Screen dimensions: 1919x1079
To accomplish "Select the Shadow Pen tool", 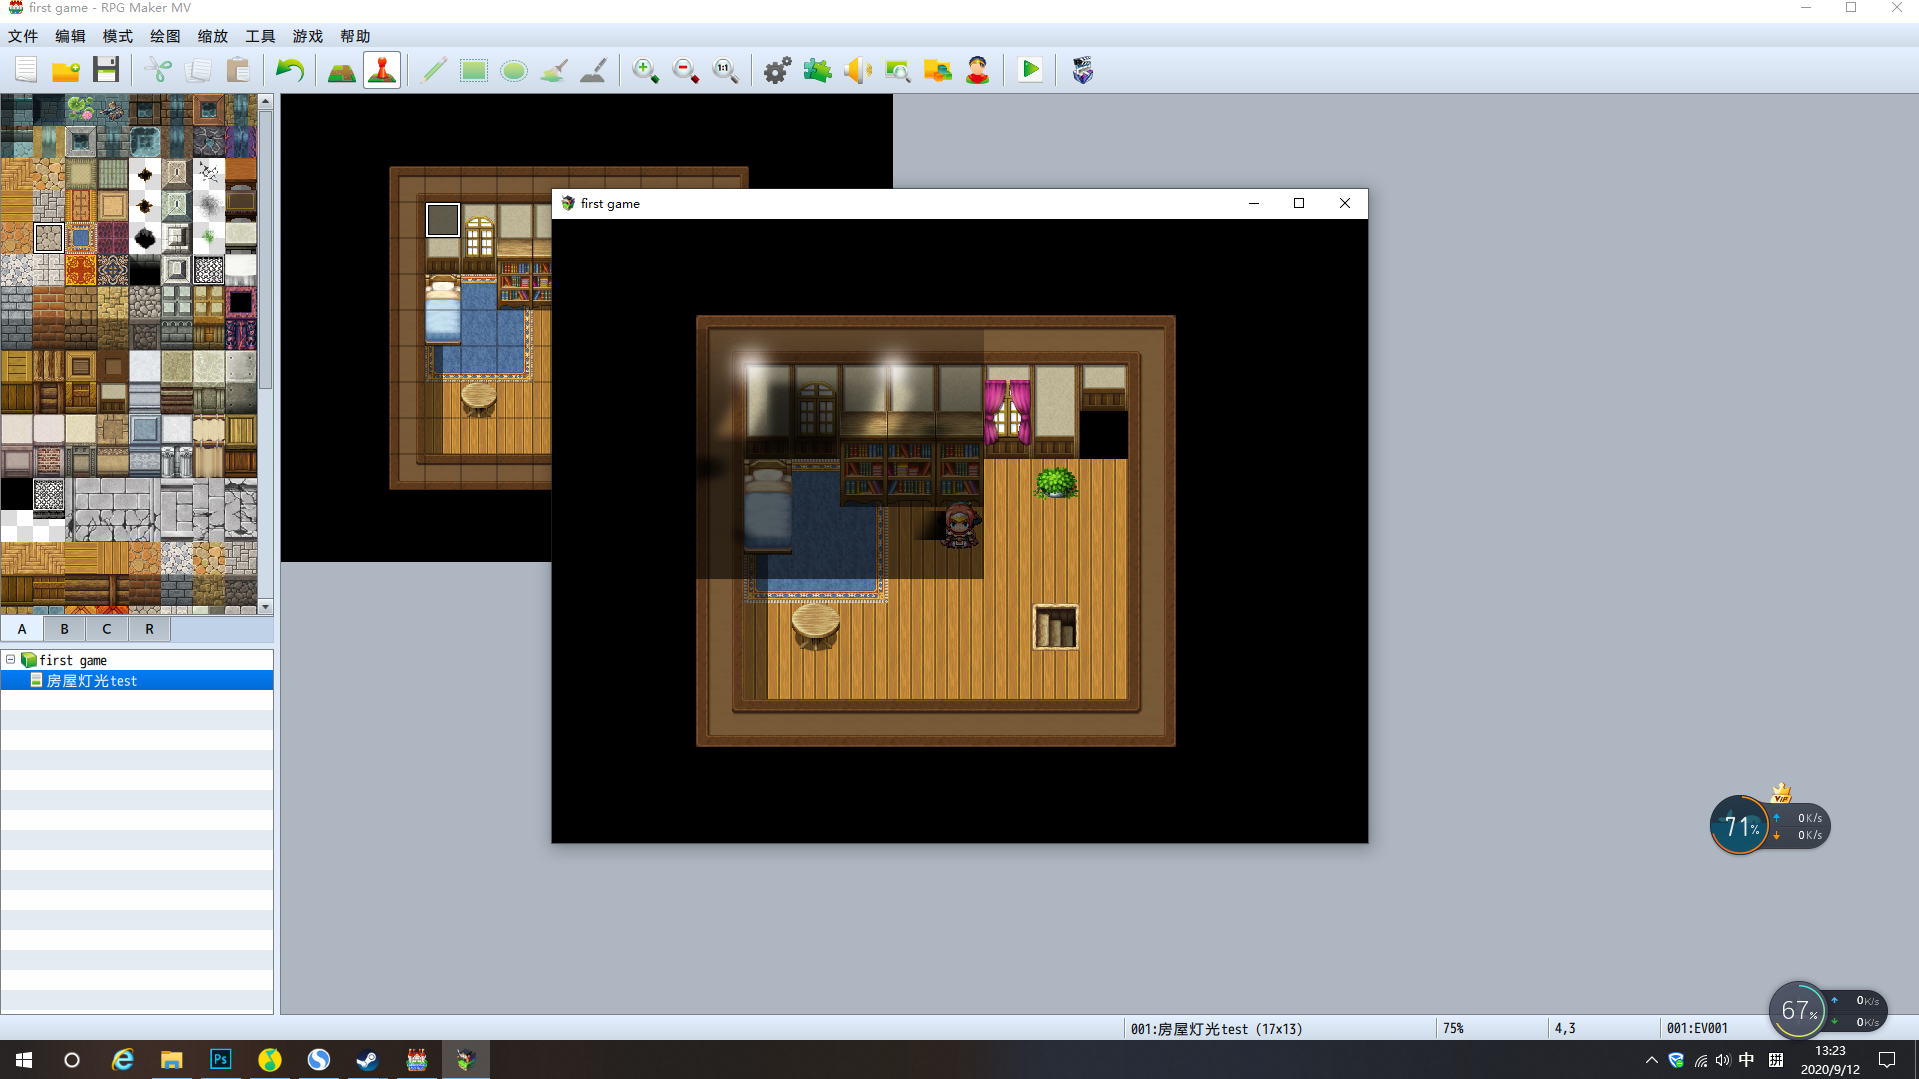I will point(594,70).
